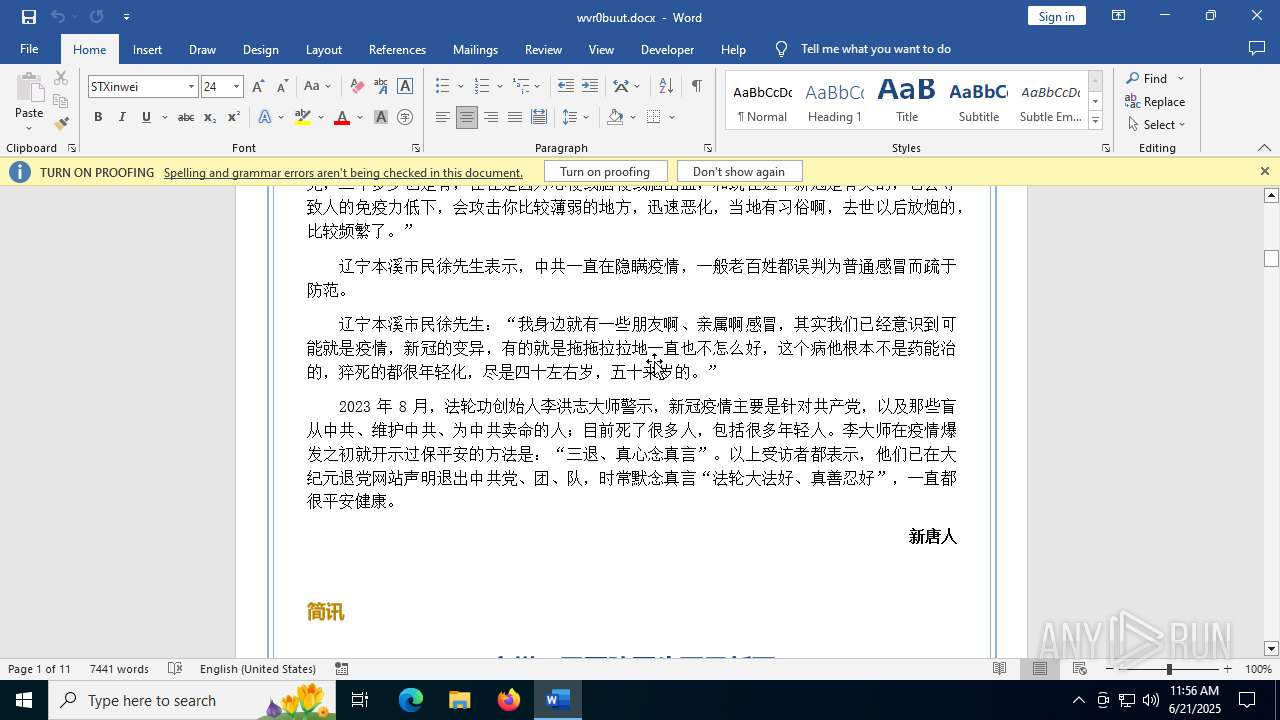Cut selection with scissors icon
Screen dimensions: 1280x720
(x=61, y=78)
